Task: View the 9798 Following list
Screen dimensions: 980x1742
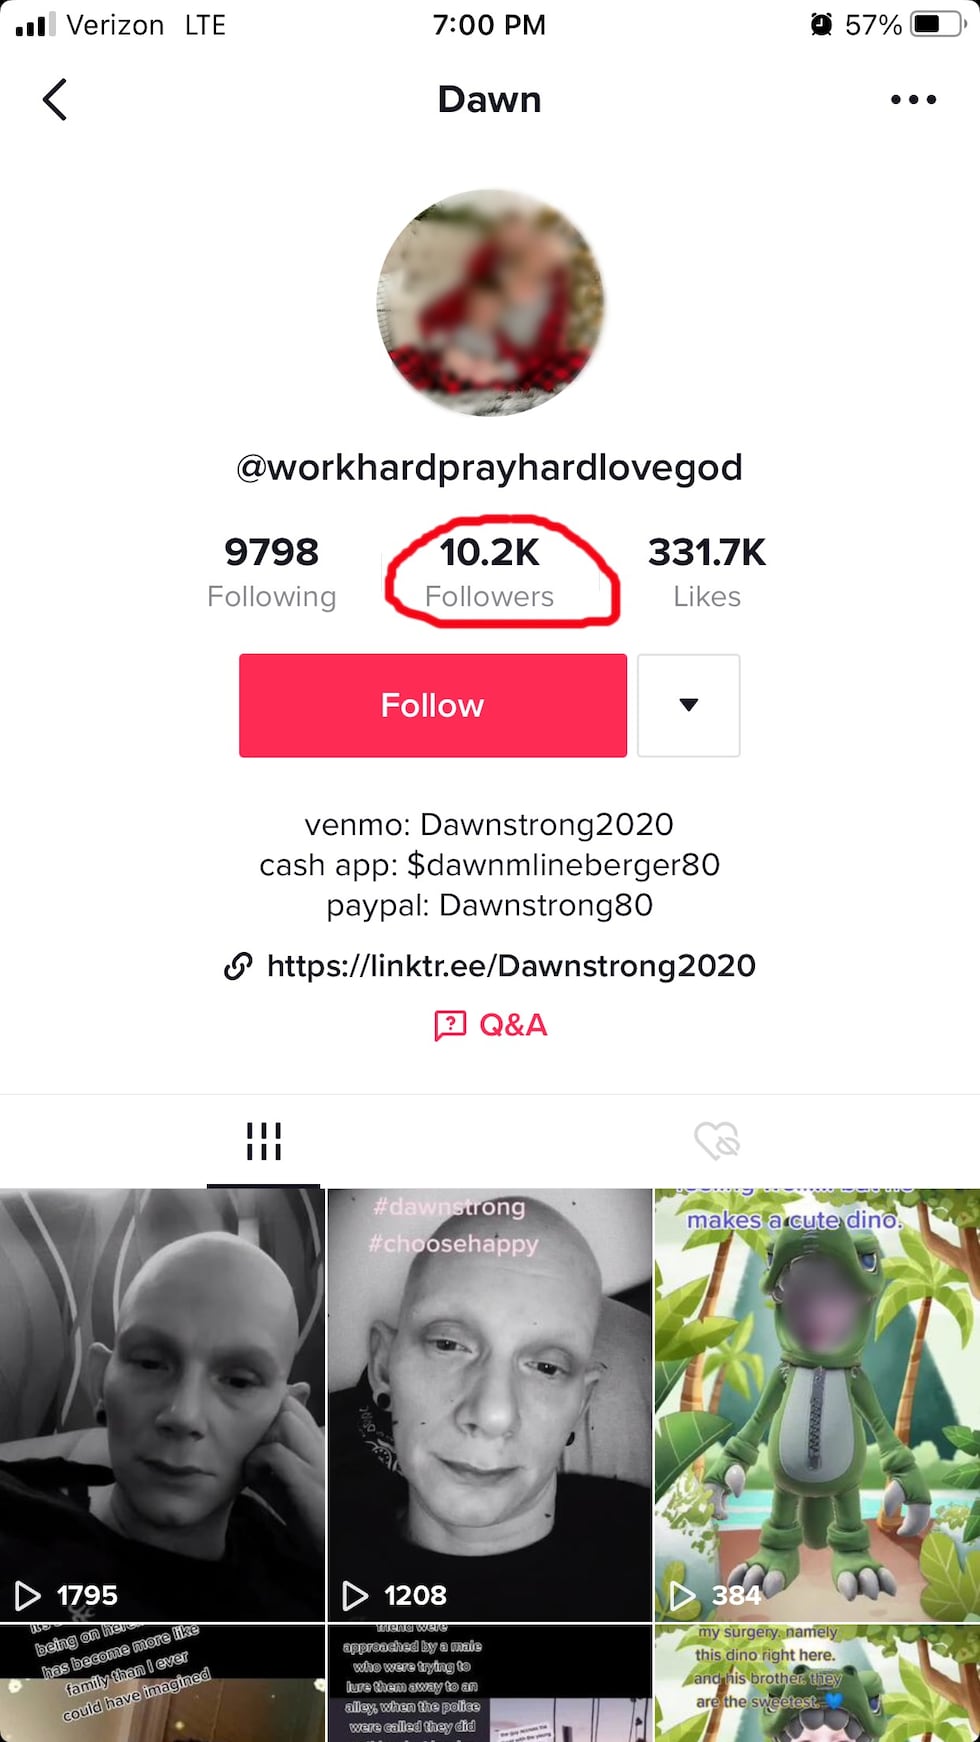Action: [271, 570]
